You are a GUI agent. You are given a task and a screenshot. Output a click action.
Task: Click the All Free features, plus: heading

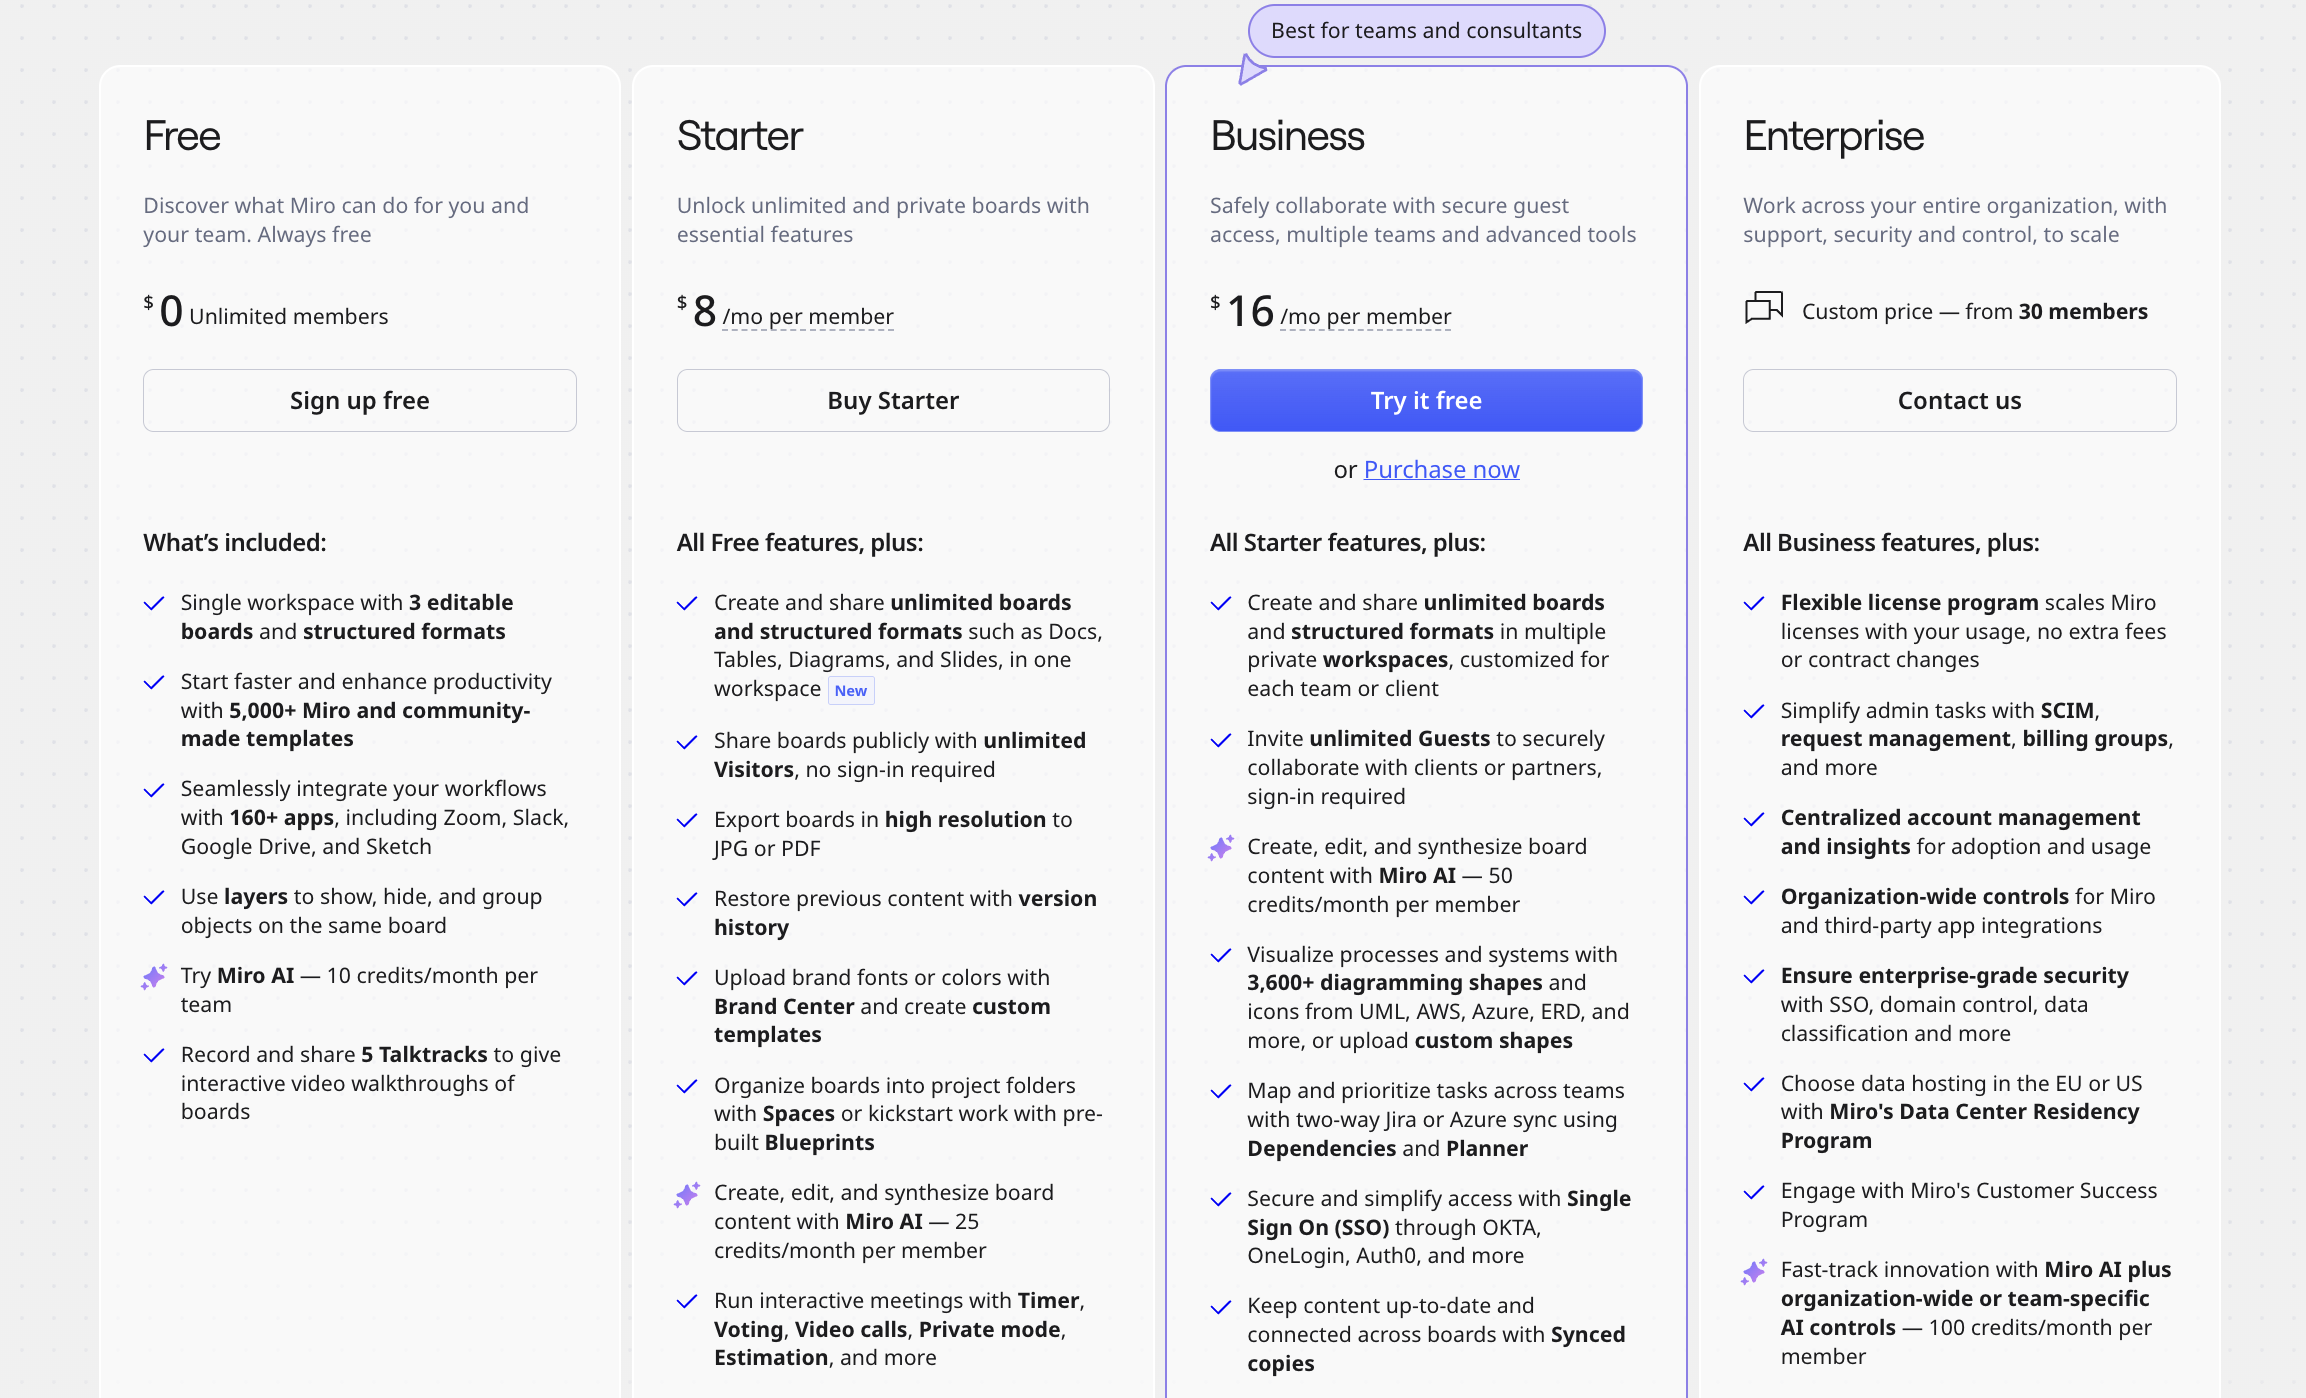(x=800, y=542)
